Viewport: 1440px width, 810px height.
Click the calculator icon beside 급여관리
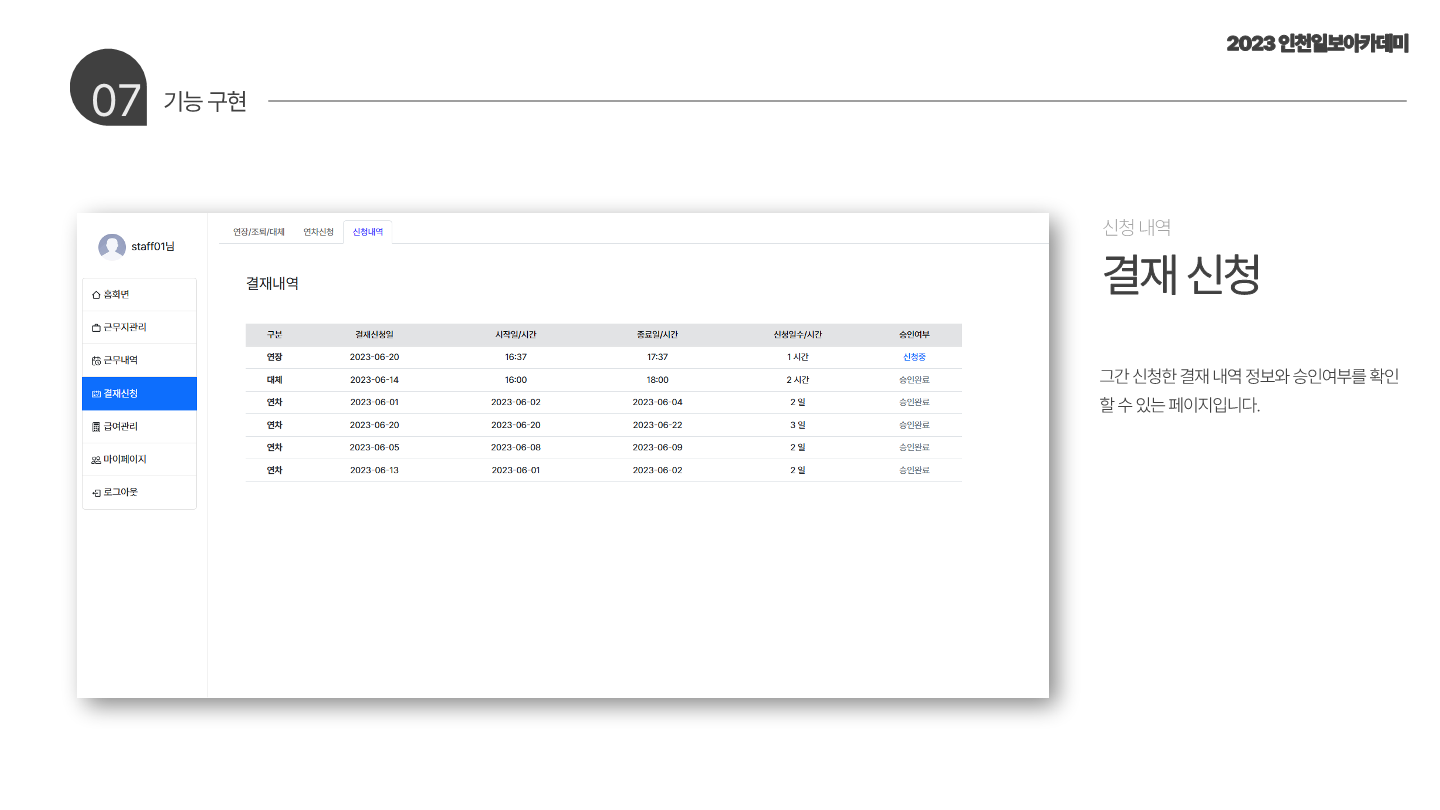click(96, 426)
